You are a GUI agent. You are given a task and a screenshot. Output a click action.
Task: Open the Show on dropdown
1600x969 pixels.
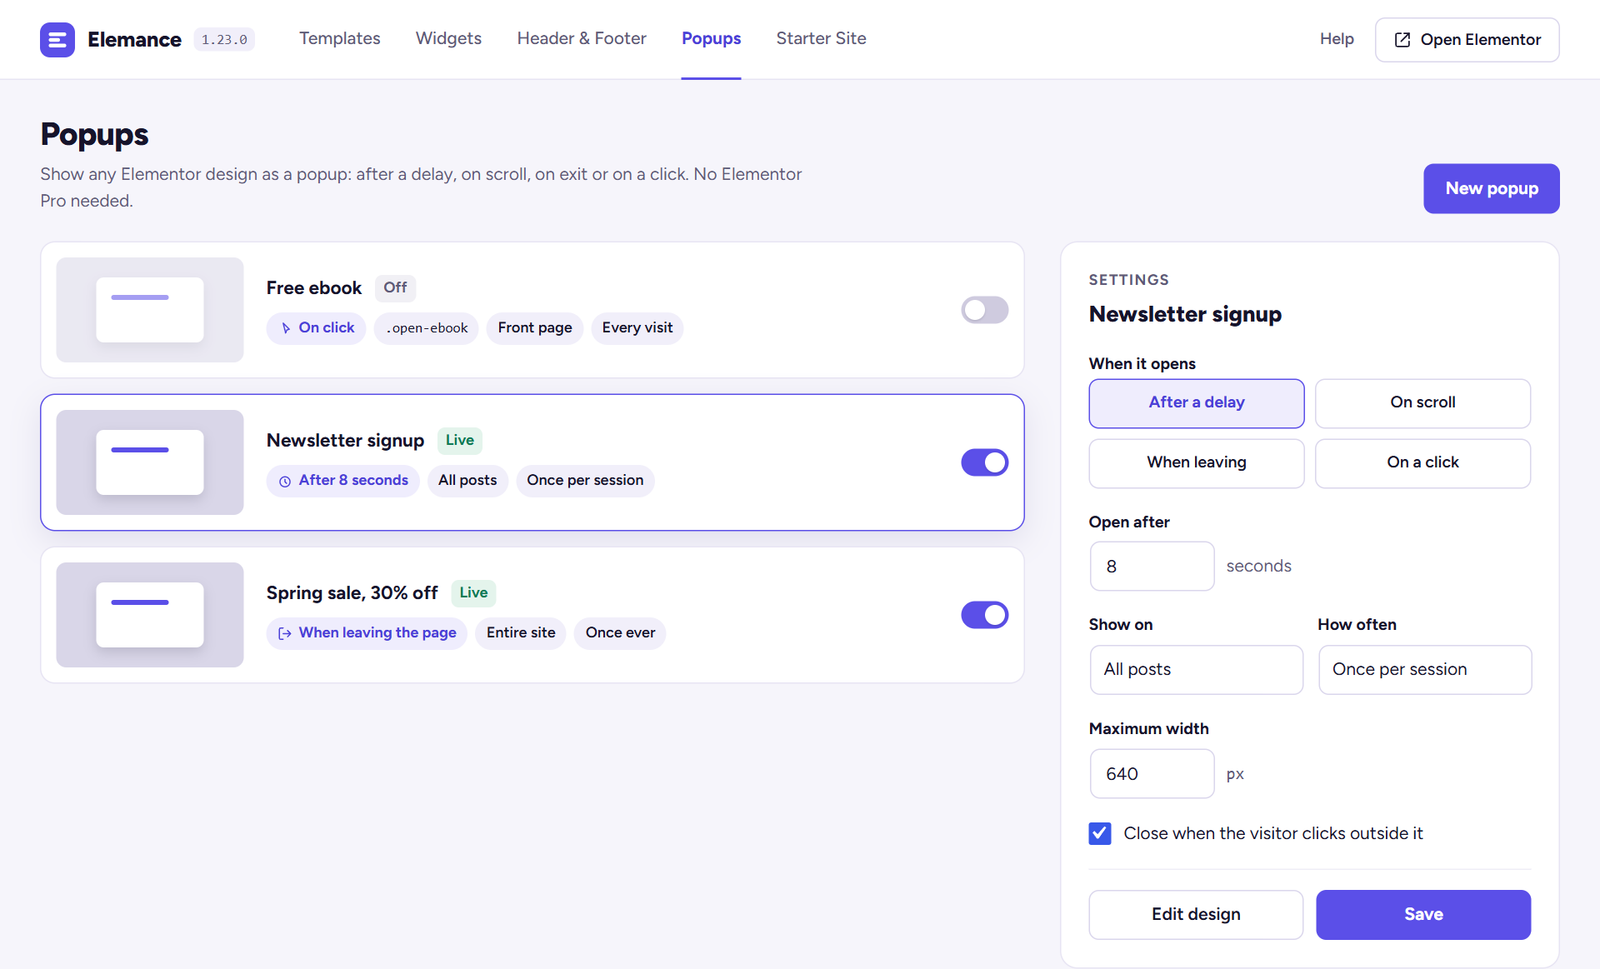click(1196, 670)
